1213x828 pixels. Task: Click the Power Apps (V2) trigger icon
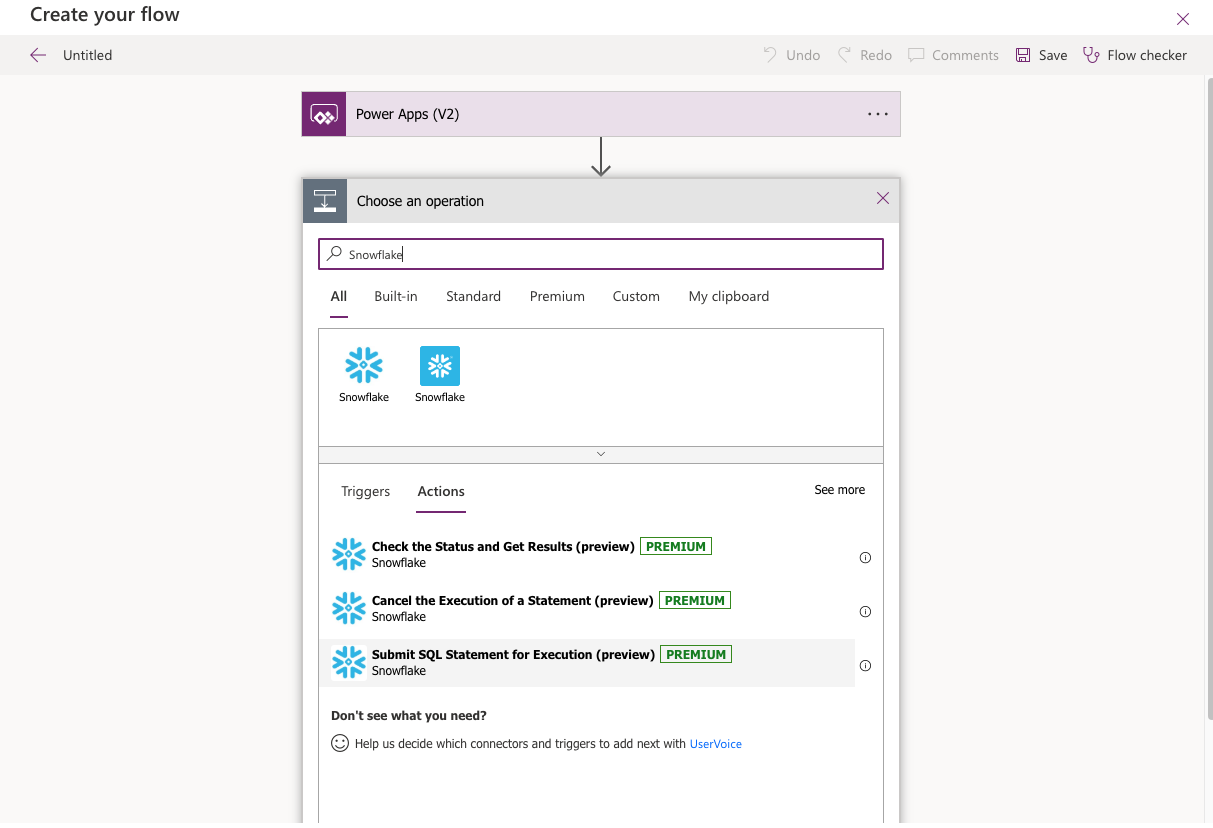pyautogui.click(x=324, y=114)
